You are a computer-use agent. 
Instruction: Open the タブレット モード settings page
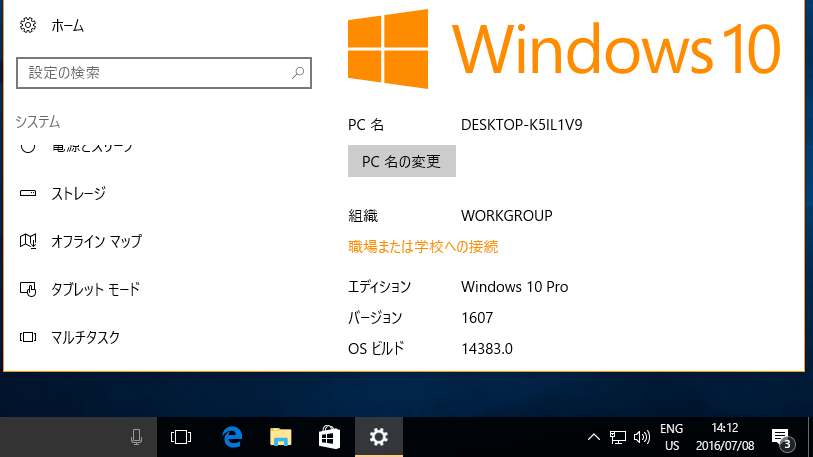[x=95, y=289]
